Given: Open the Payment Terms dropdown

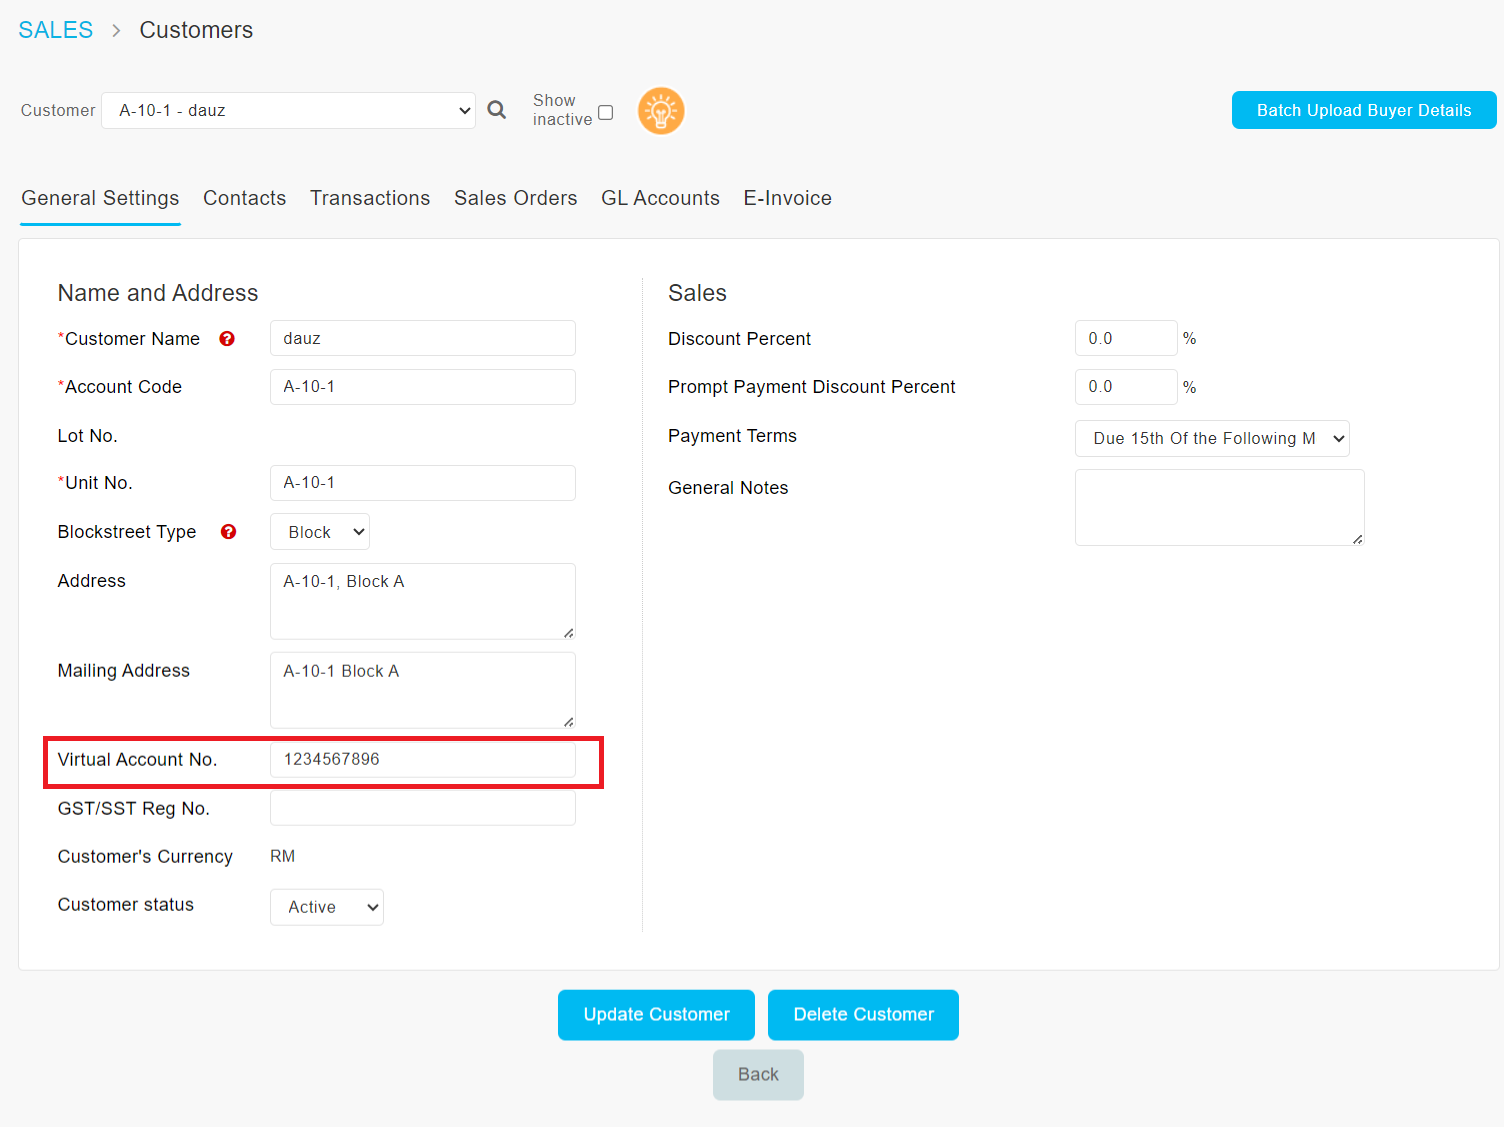Looking at the screenshot, I should pos(1211,439).
